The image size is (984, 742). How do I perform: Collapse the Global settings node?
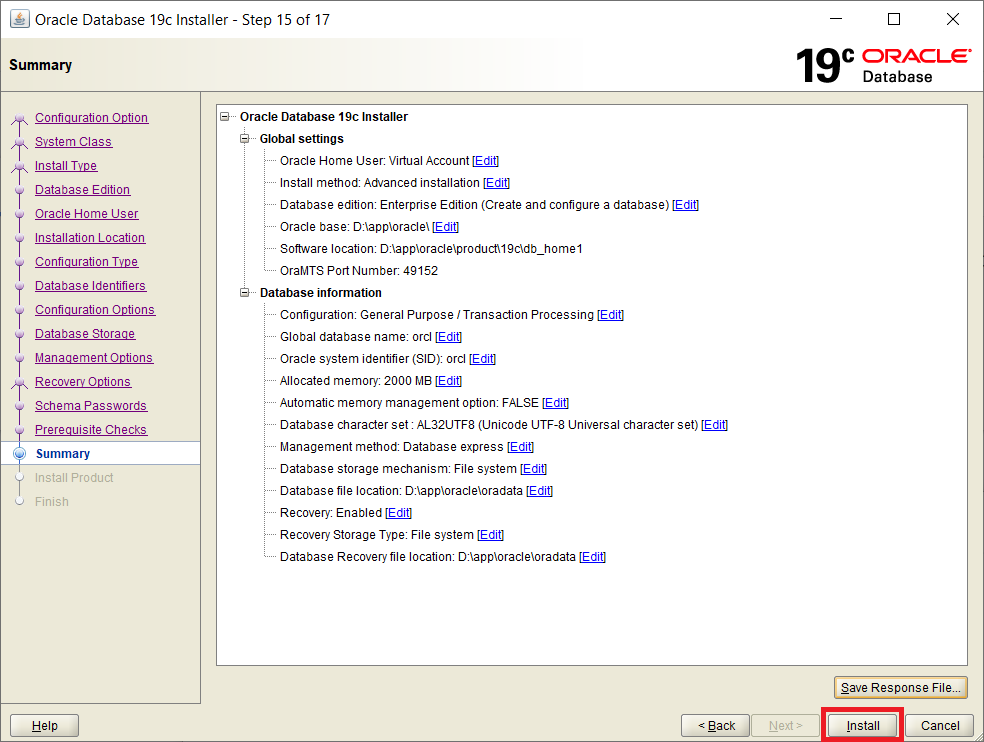(245, 139)
